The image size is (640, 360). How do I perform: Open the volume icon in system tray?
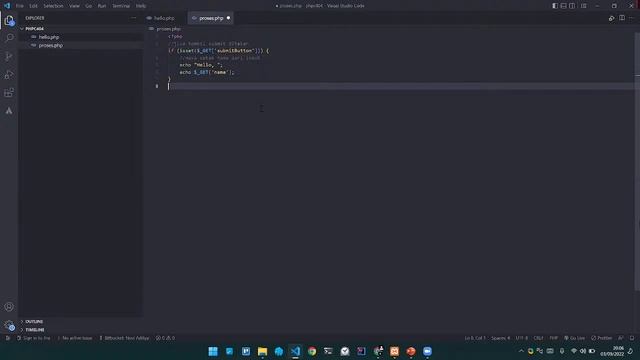pyautogui.click(x=583, y=351)
